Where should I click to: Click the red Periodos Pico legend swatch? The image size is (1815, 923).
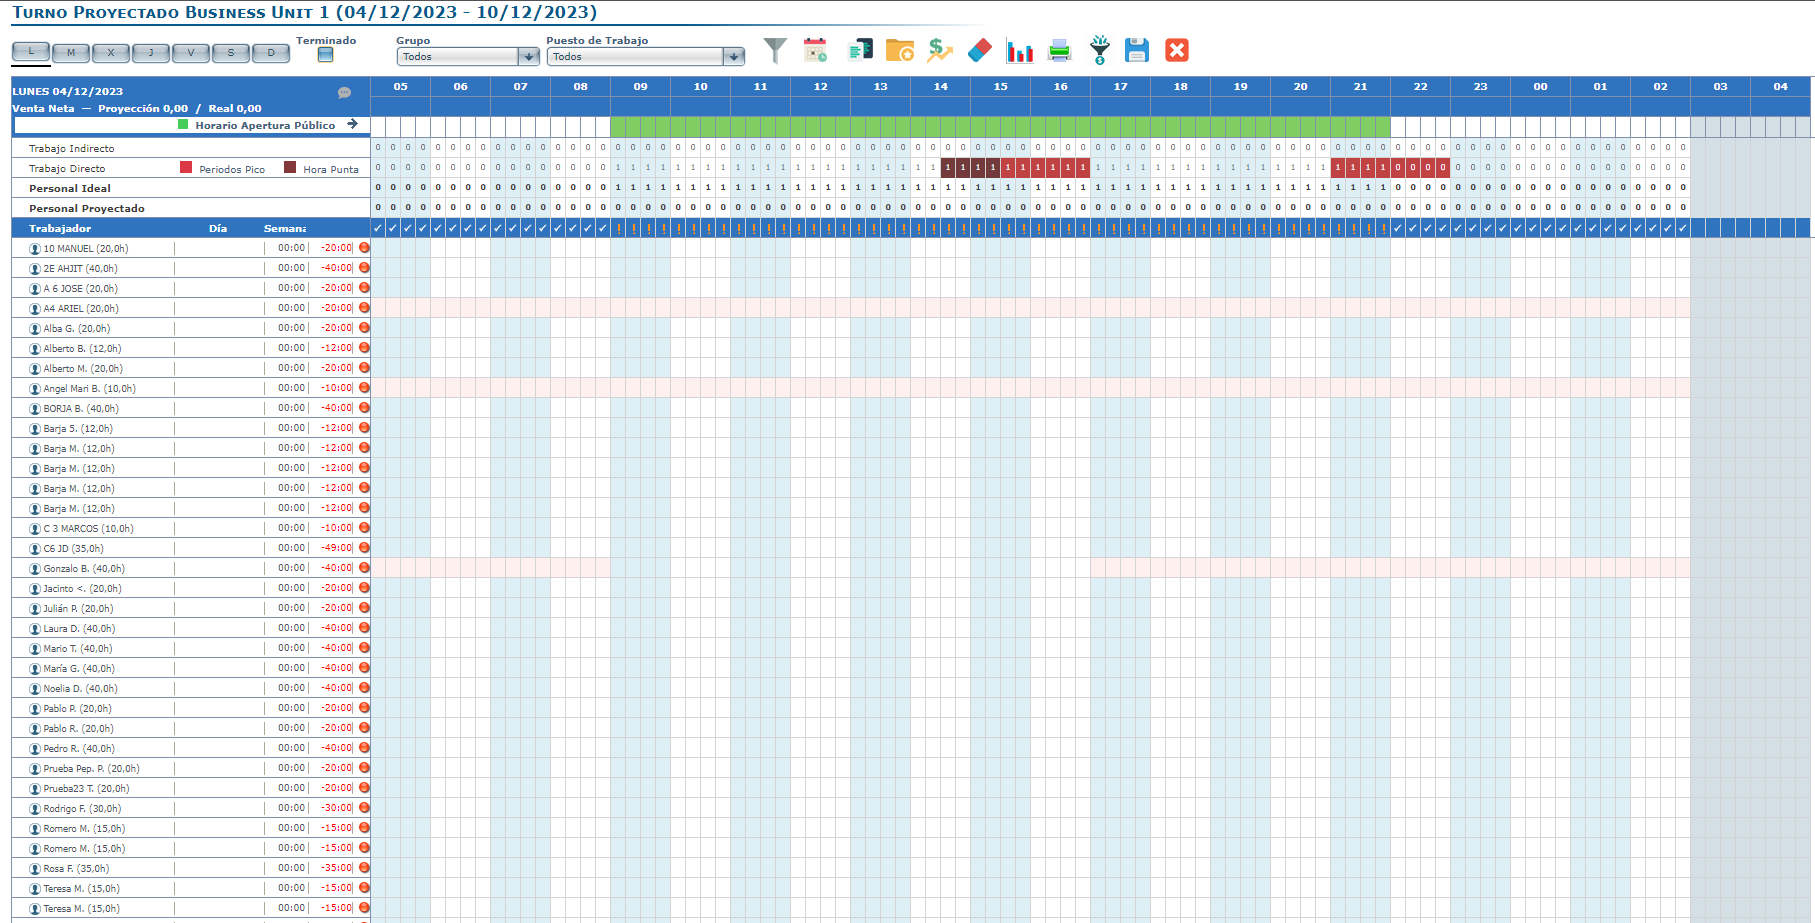click(186, 168)
